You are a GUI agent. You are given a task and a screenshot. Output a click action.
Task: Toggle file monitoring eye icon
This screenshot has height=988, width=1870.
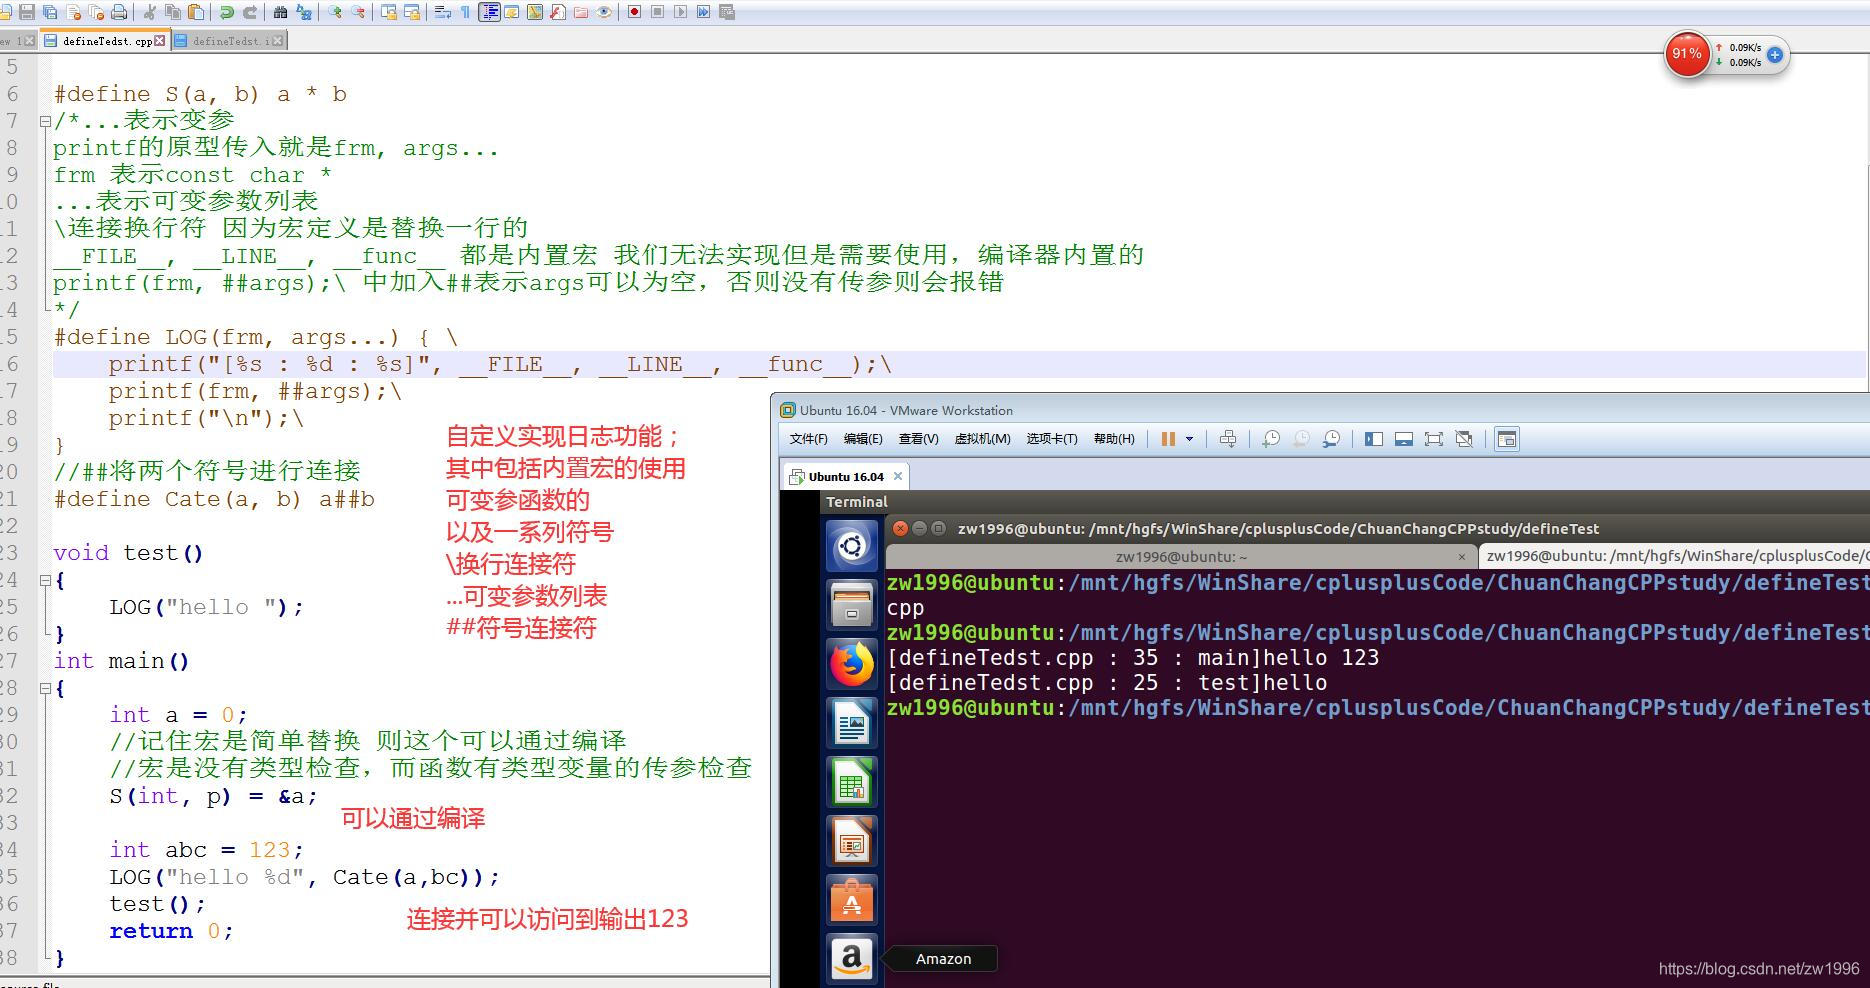604,12
